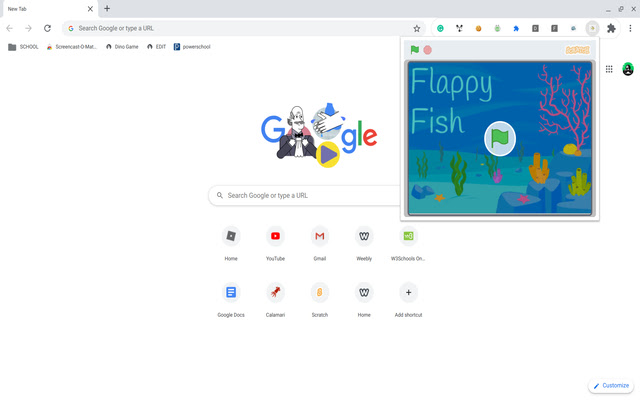The image size is (640, 400).
Task: Go forward with the forward arrow
Action: tap(28, 29)
